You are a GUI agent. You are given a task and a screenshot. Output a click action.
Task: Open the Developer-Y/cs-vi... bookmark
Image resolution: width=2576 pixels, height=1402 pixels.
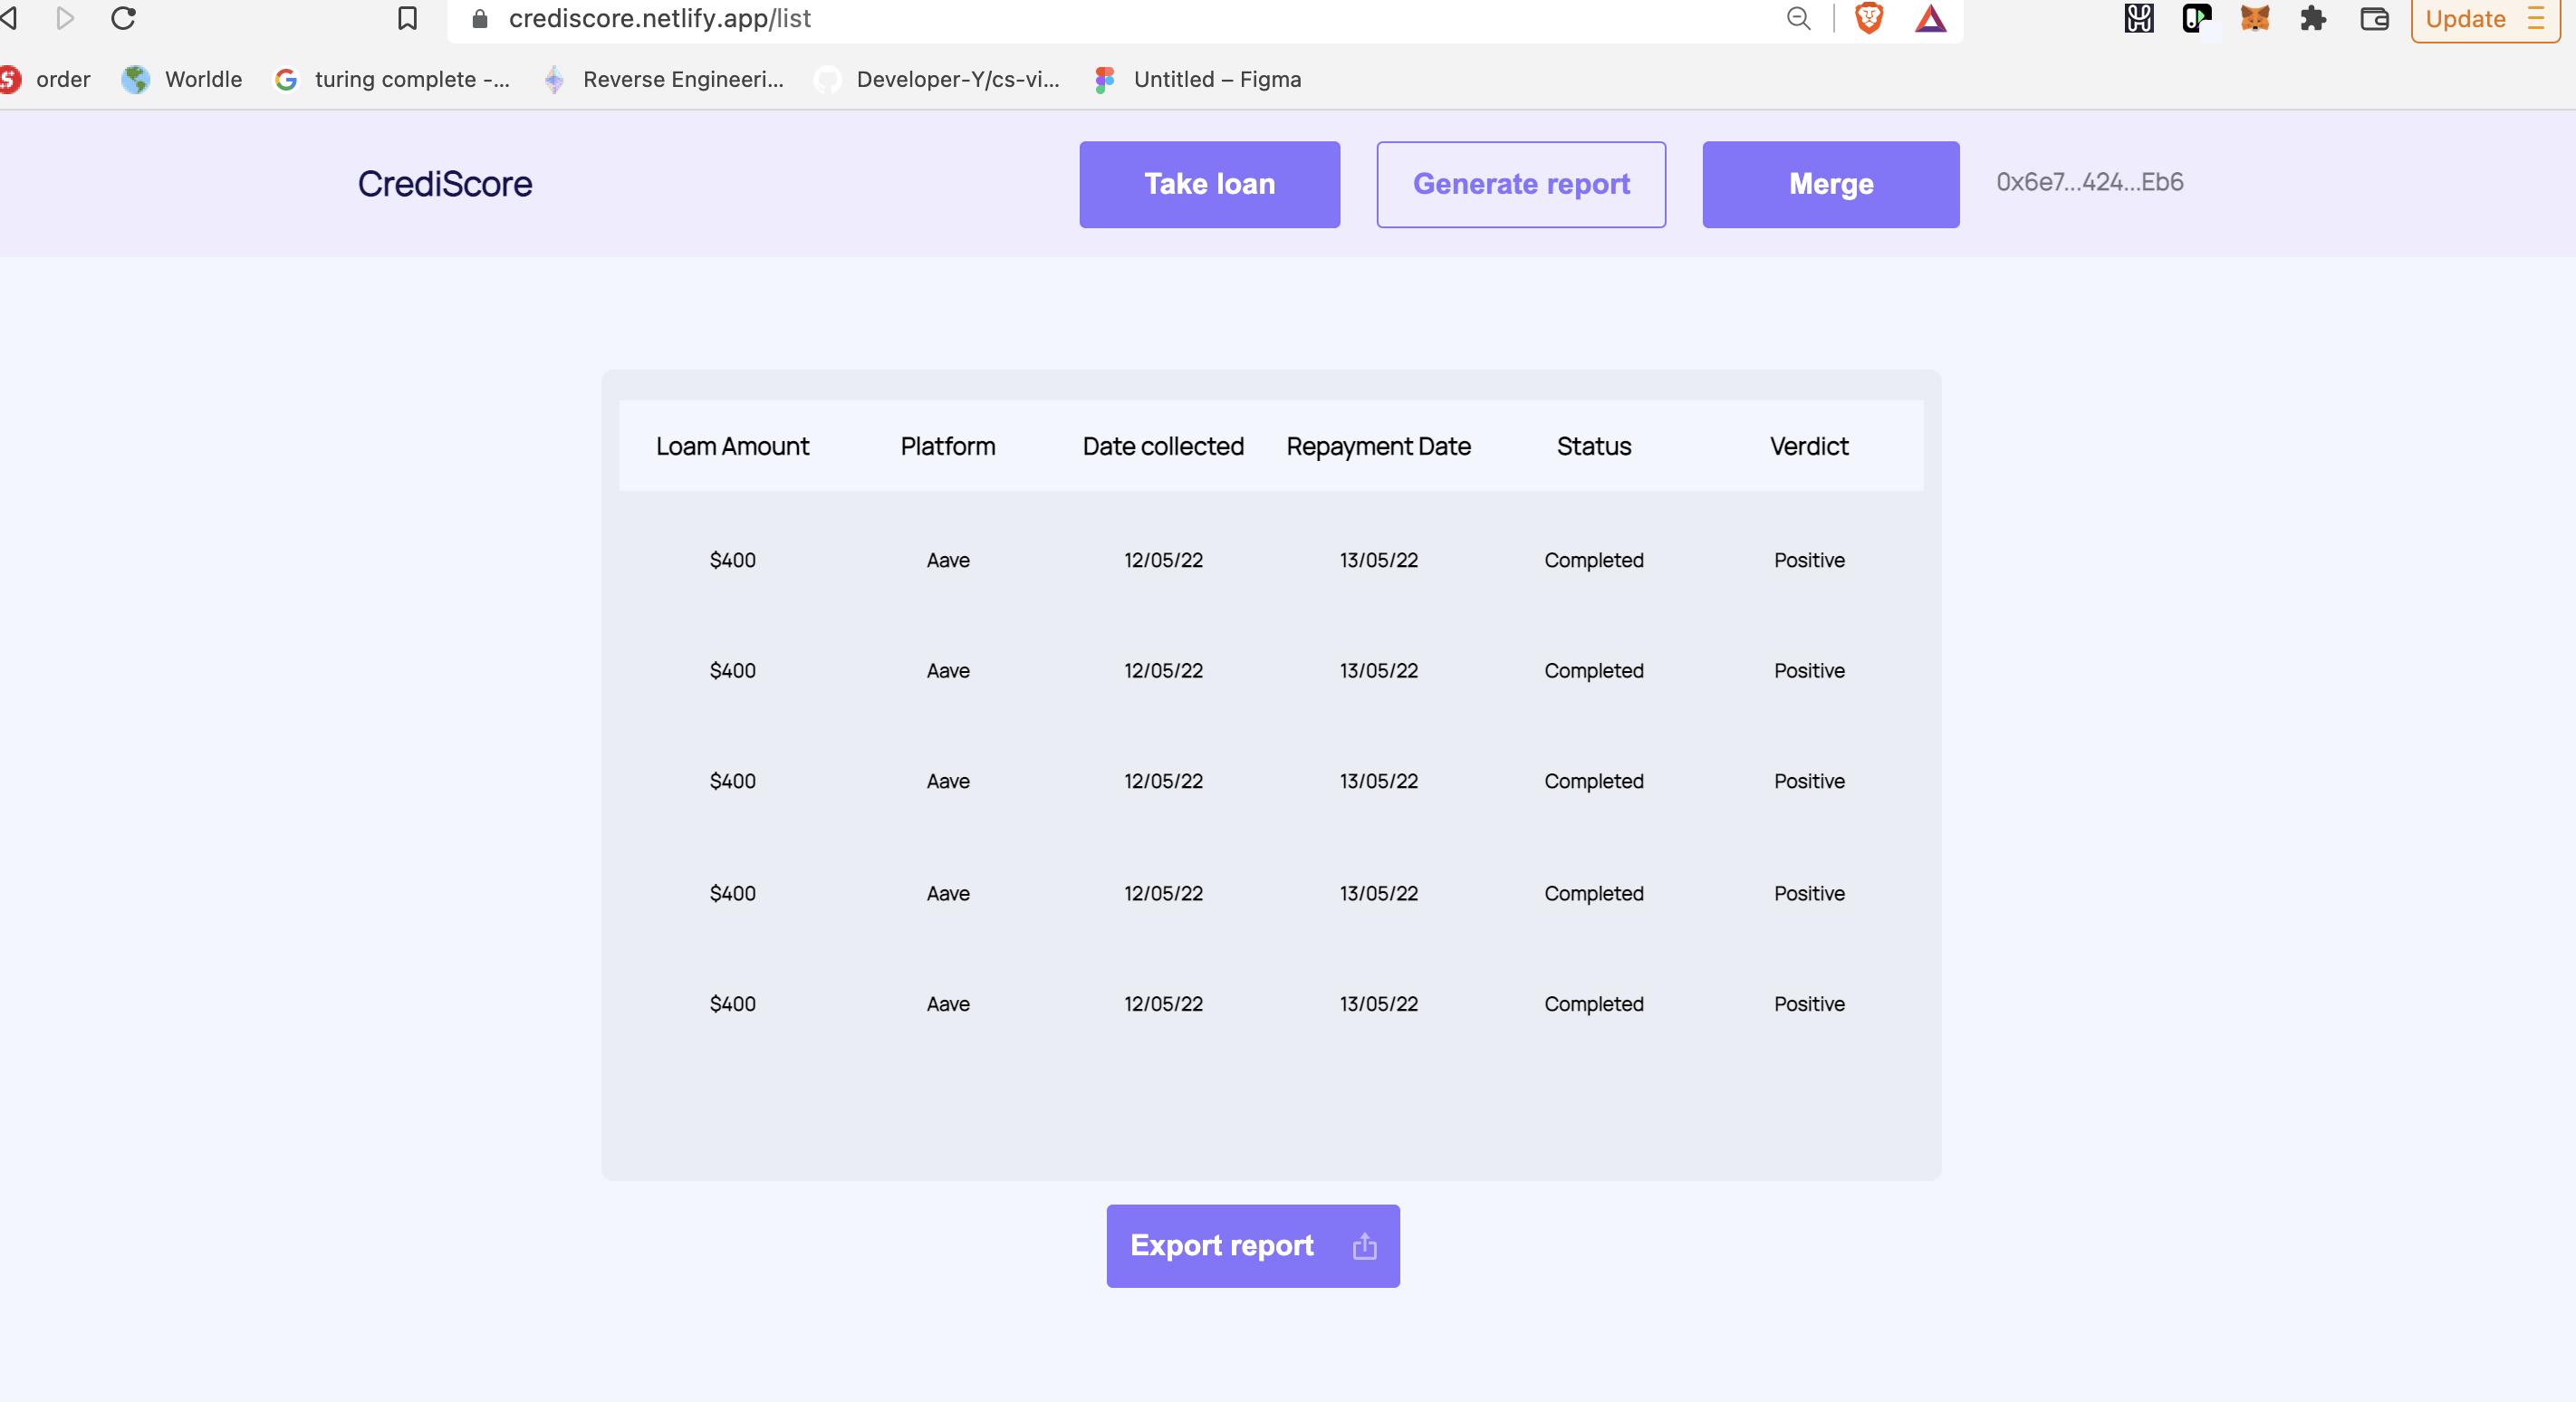(x=937, y=79)
